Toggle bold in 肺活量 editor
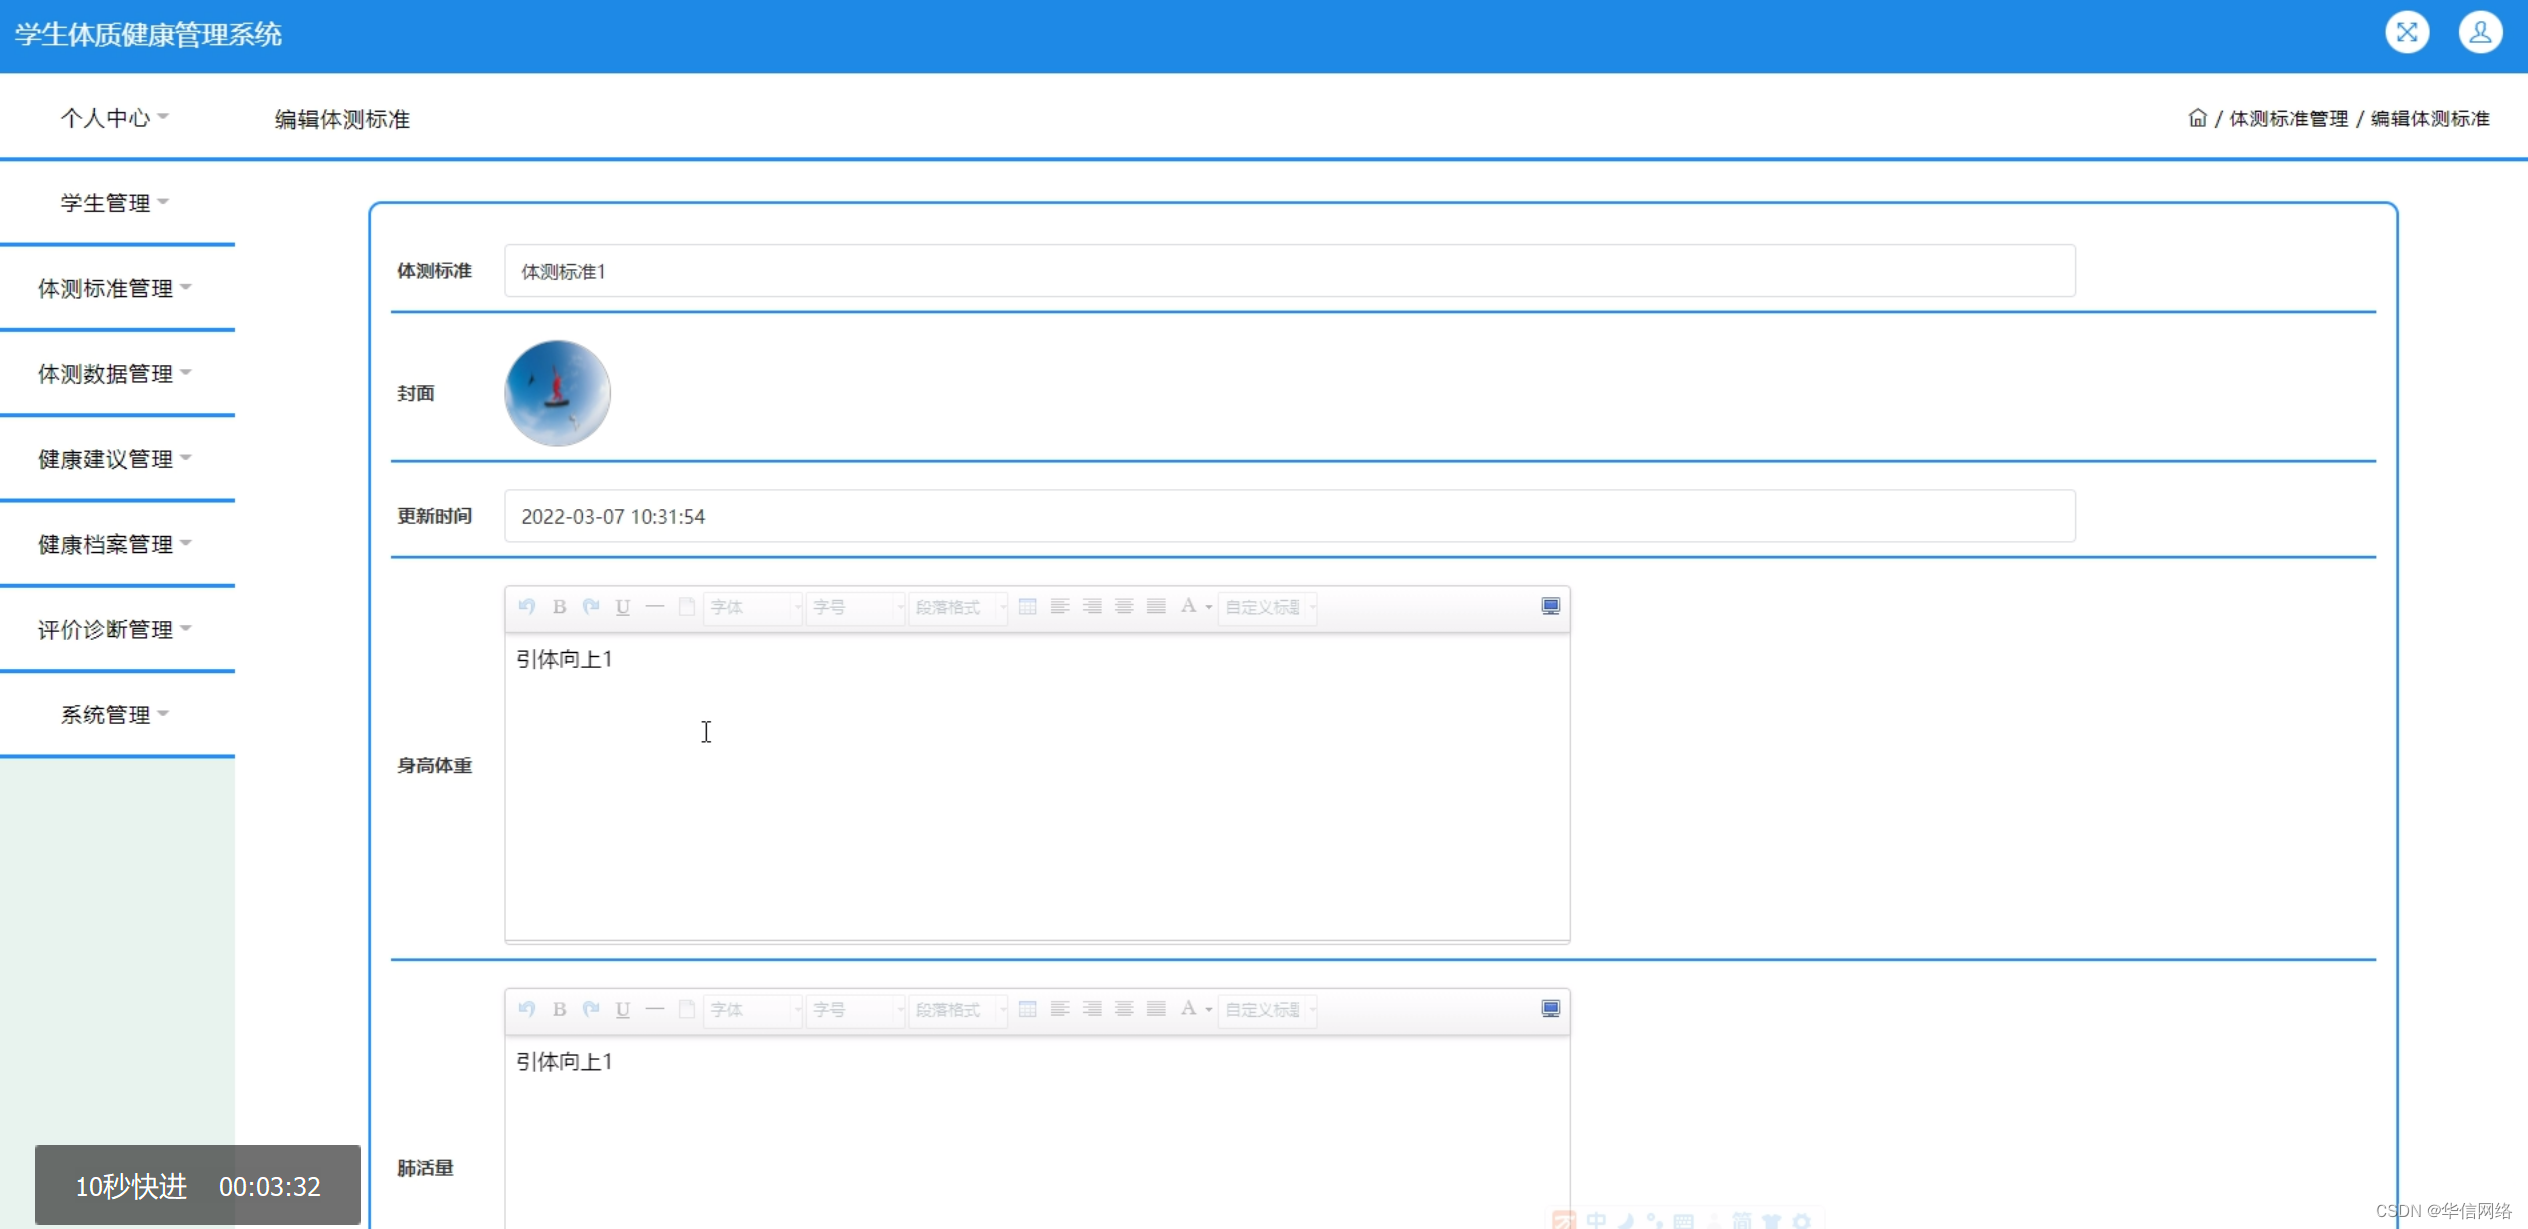The width and height of the screenshot is (2528, 1229). click(559, 1009)
